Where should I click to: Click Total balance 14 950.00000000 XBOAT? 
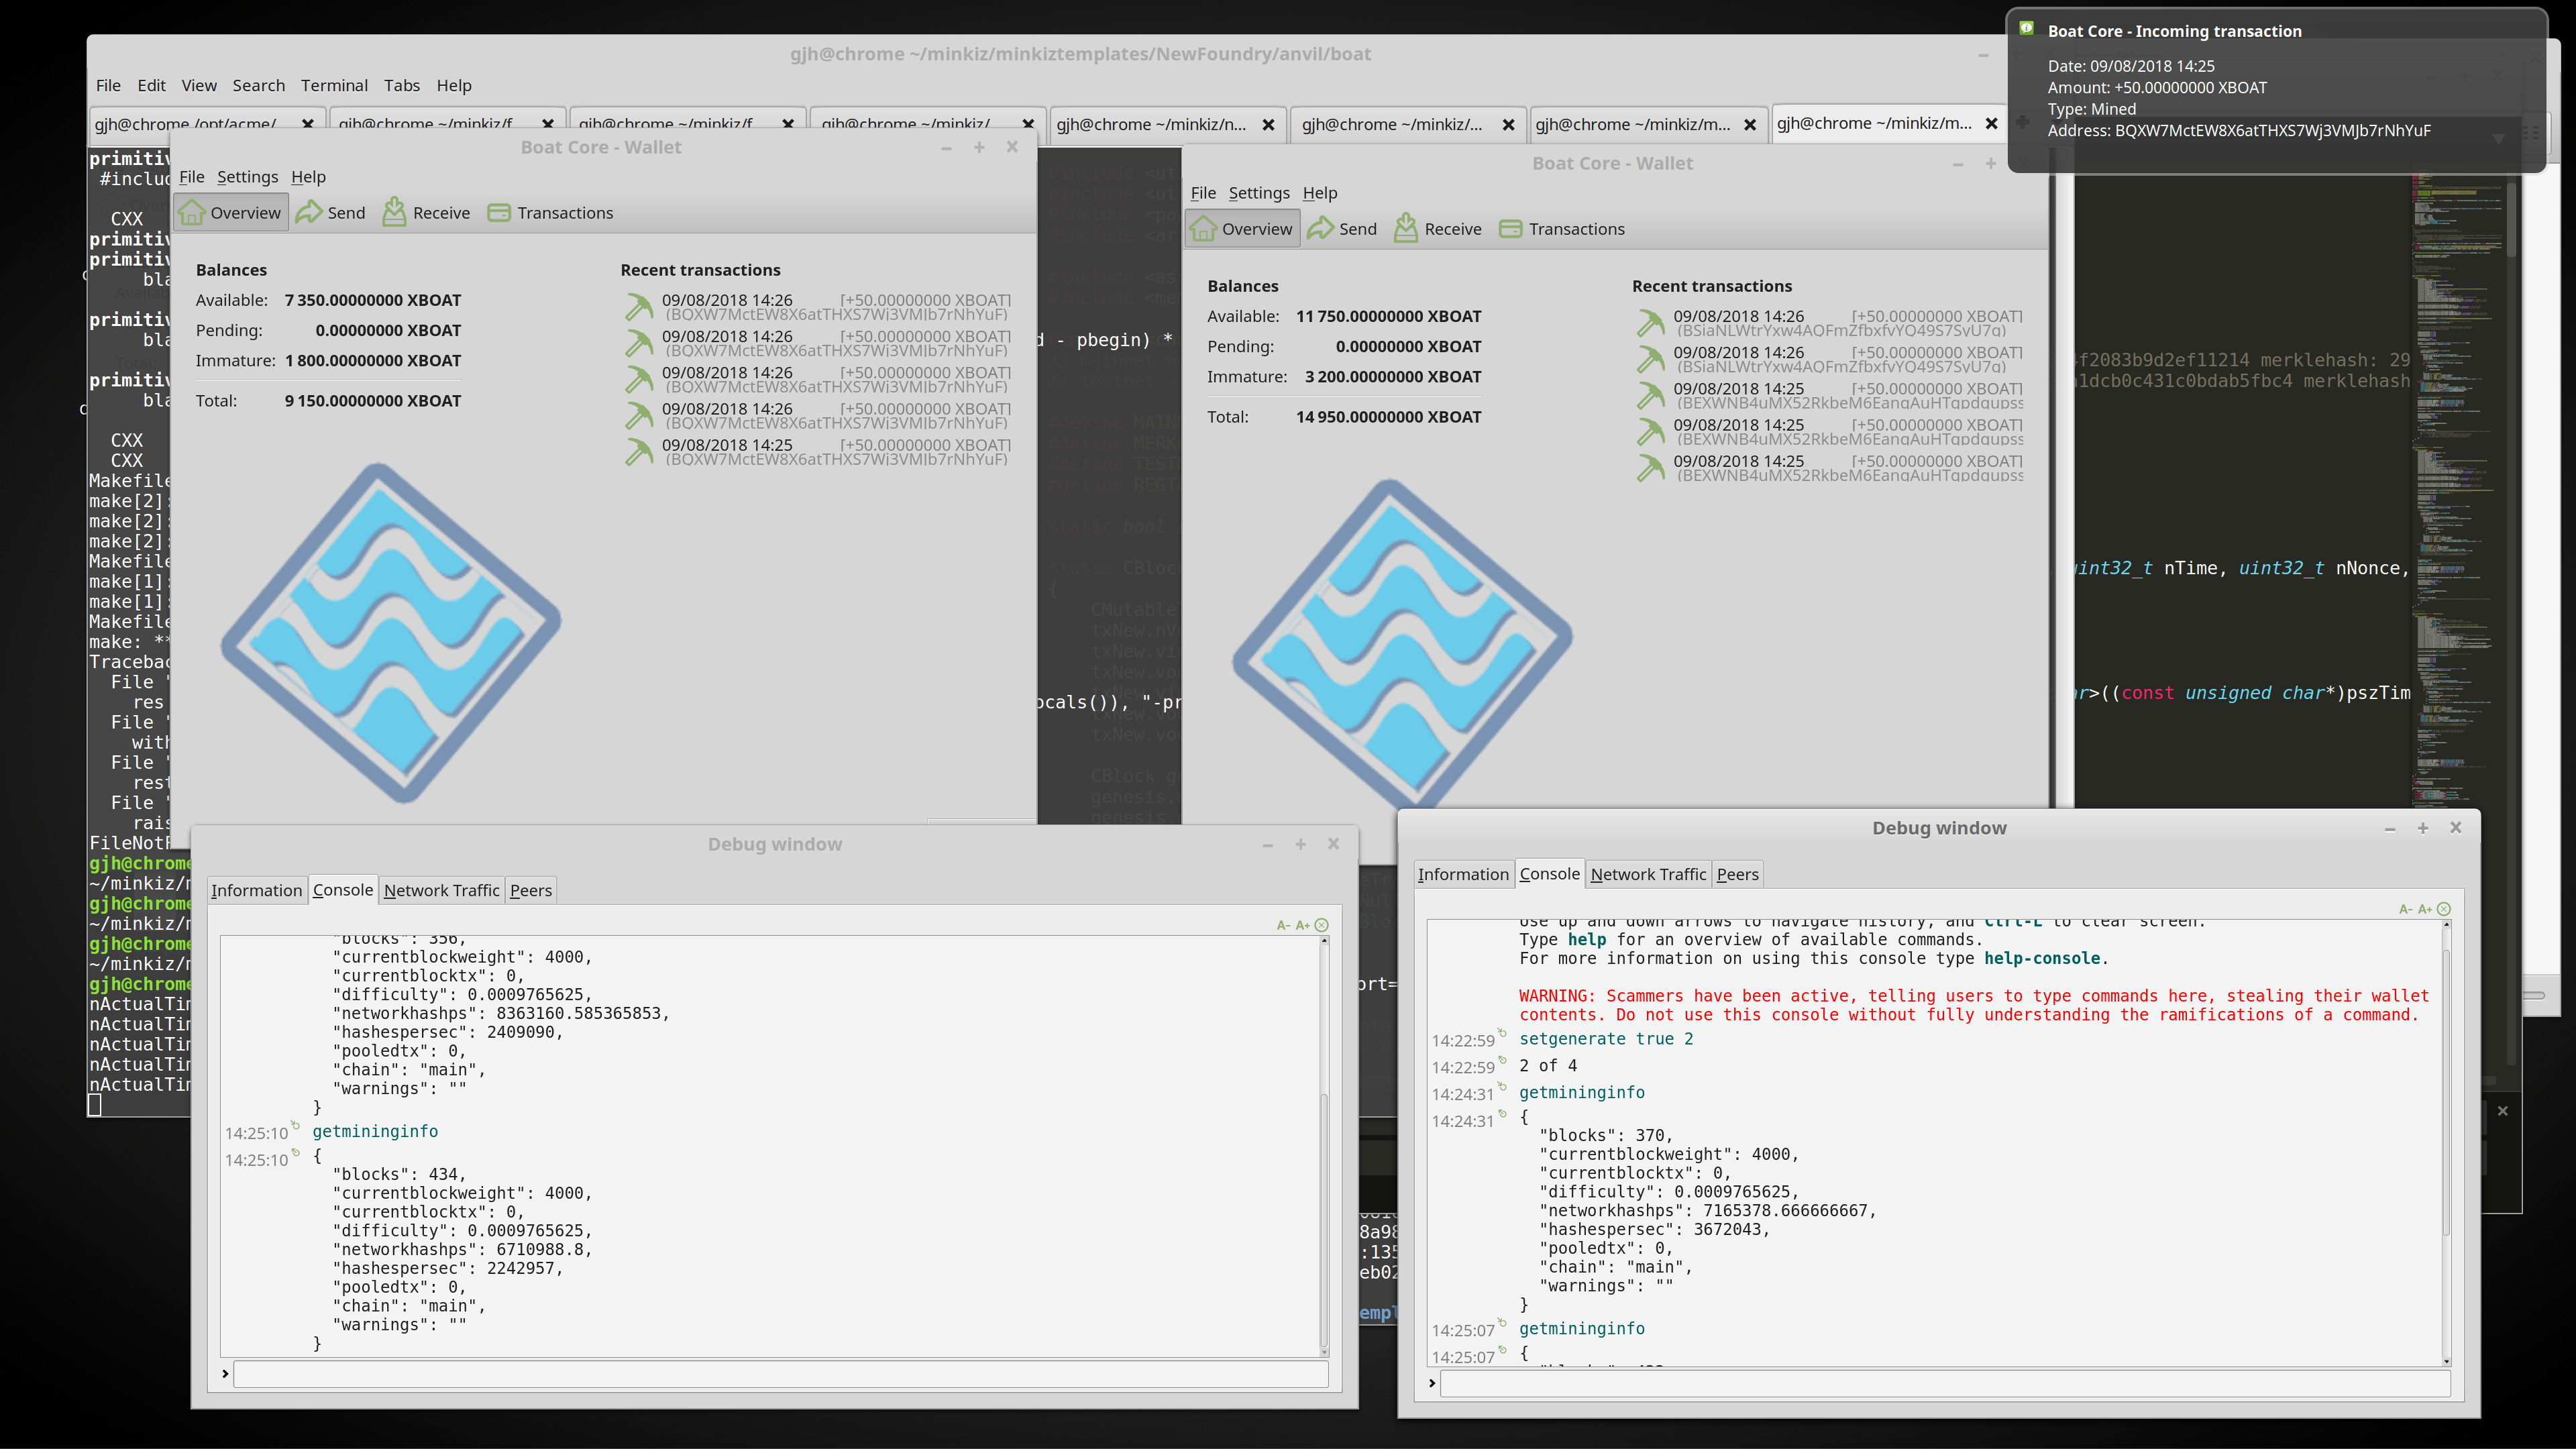pos(1389,417)
